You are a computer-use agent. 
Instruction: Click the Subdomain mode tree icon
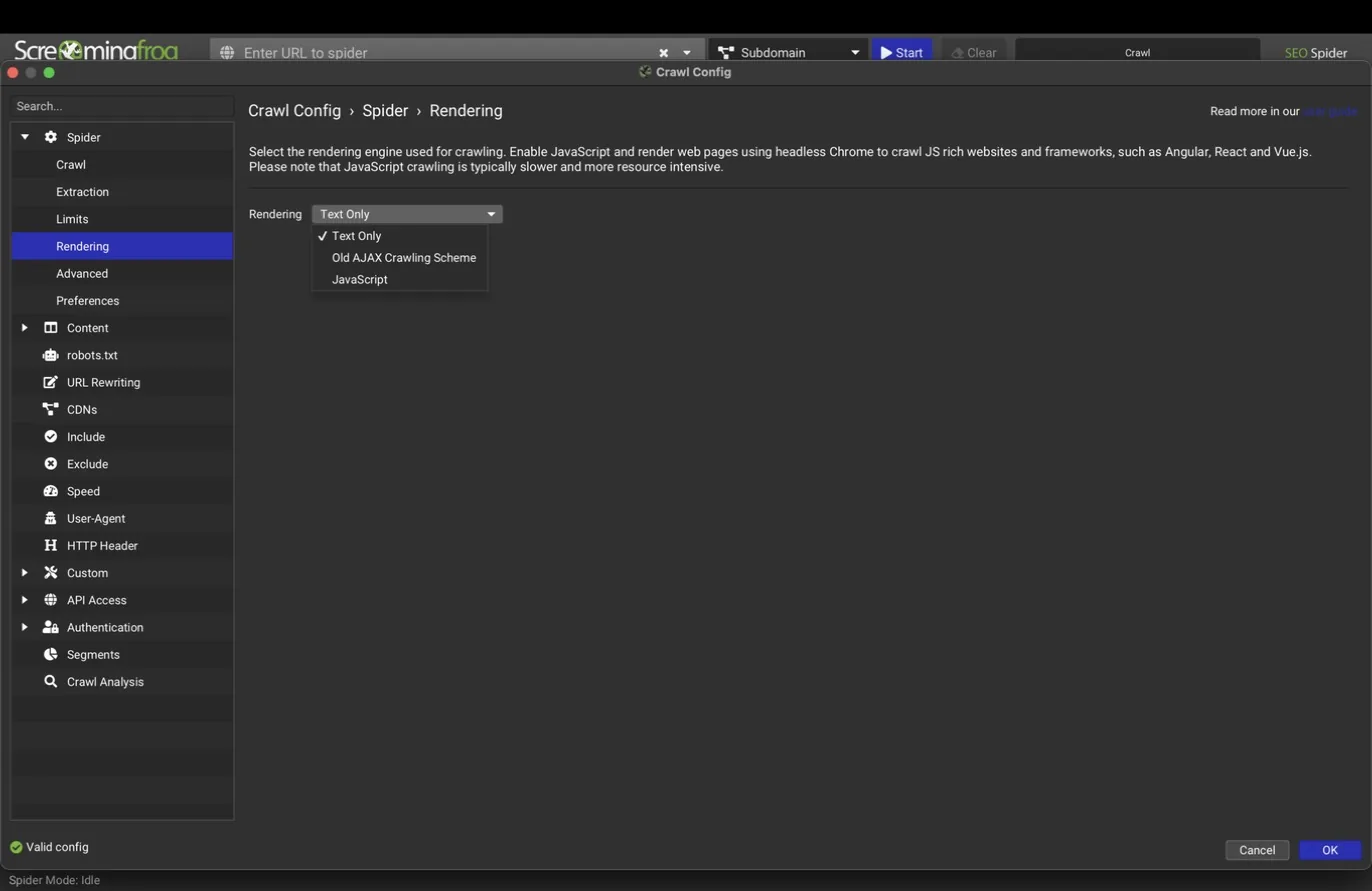(726, 52)
